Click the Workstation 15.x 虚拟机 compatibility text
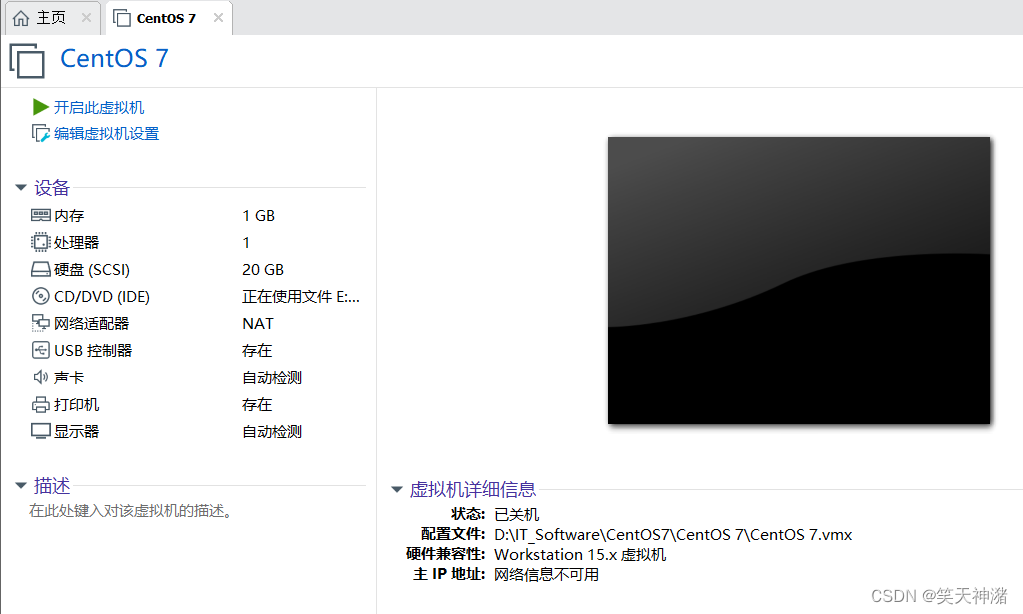1023x614 pixels. click(x=580, y=555)
